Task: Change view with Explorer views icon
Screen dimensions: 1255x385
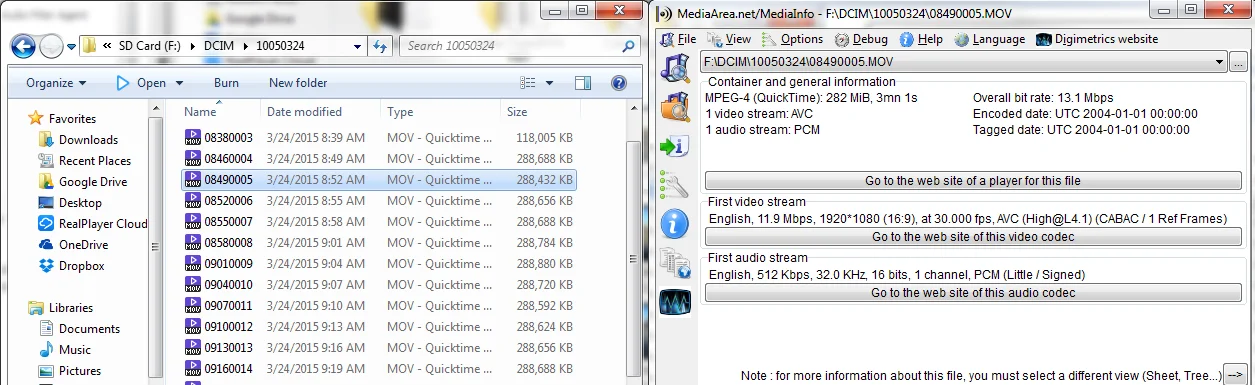Action: coord(529,83)
